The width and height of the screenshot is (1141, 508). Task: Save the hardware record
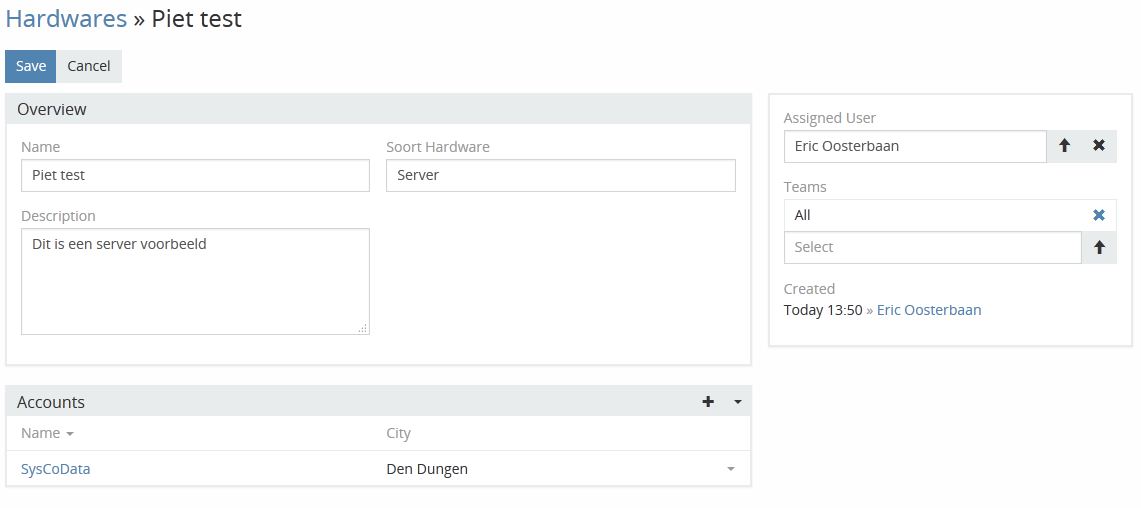coord(31,66)
